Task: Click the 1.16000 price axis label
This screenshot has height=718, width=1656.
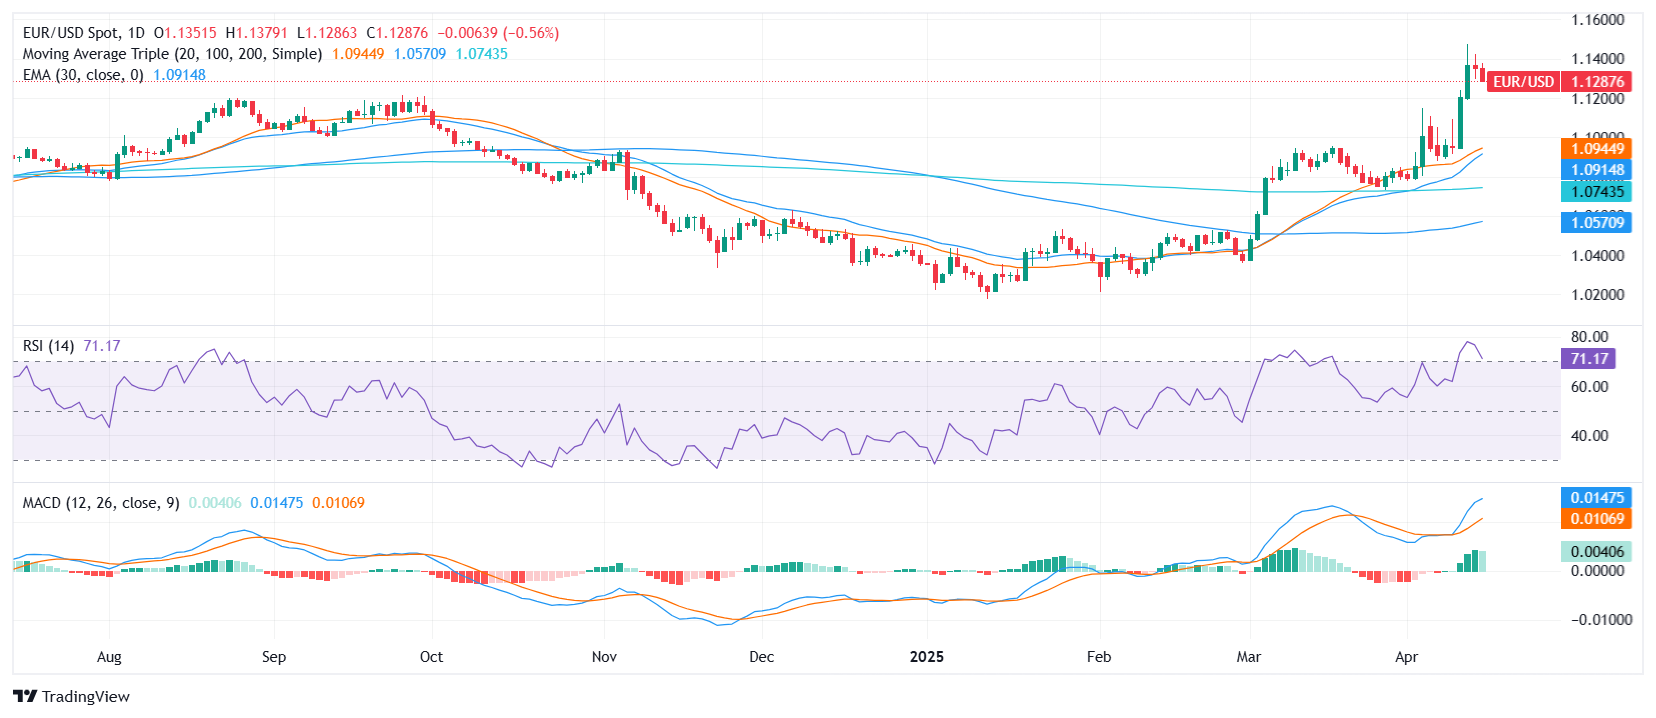Action: pyautogui.click(x=1597, y=20)
